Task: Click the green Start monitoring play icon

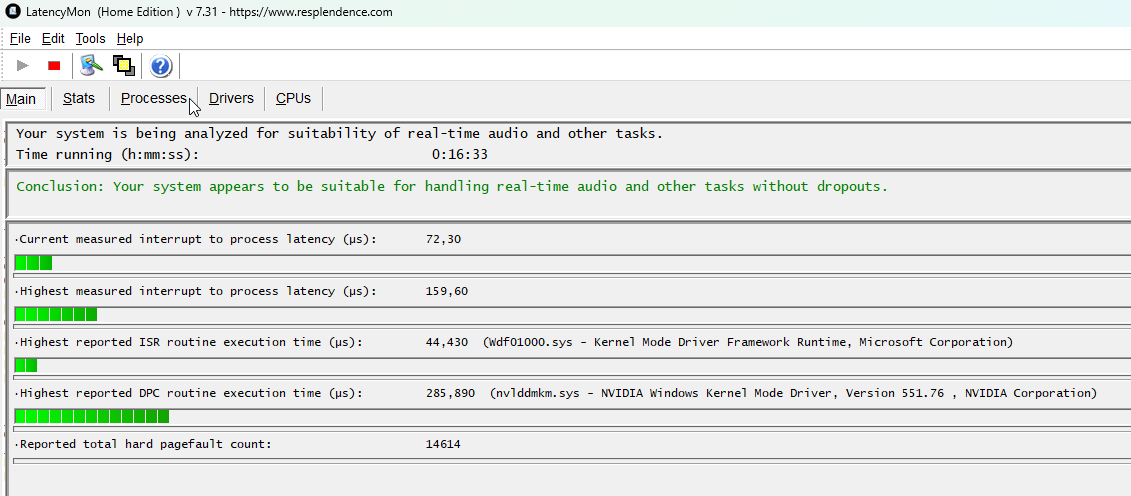Action: [23, 66]
